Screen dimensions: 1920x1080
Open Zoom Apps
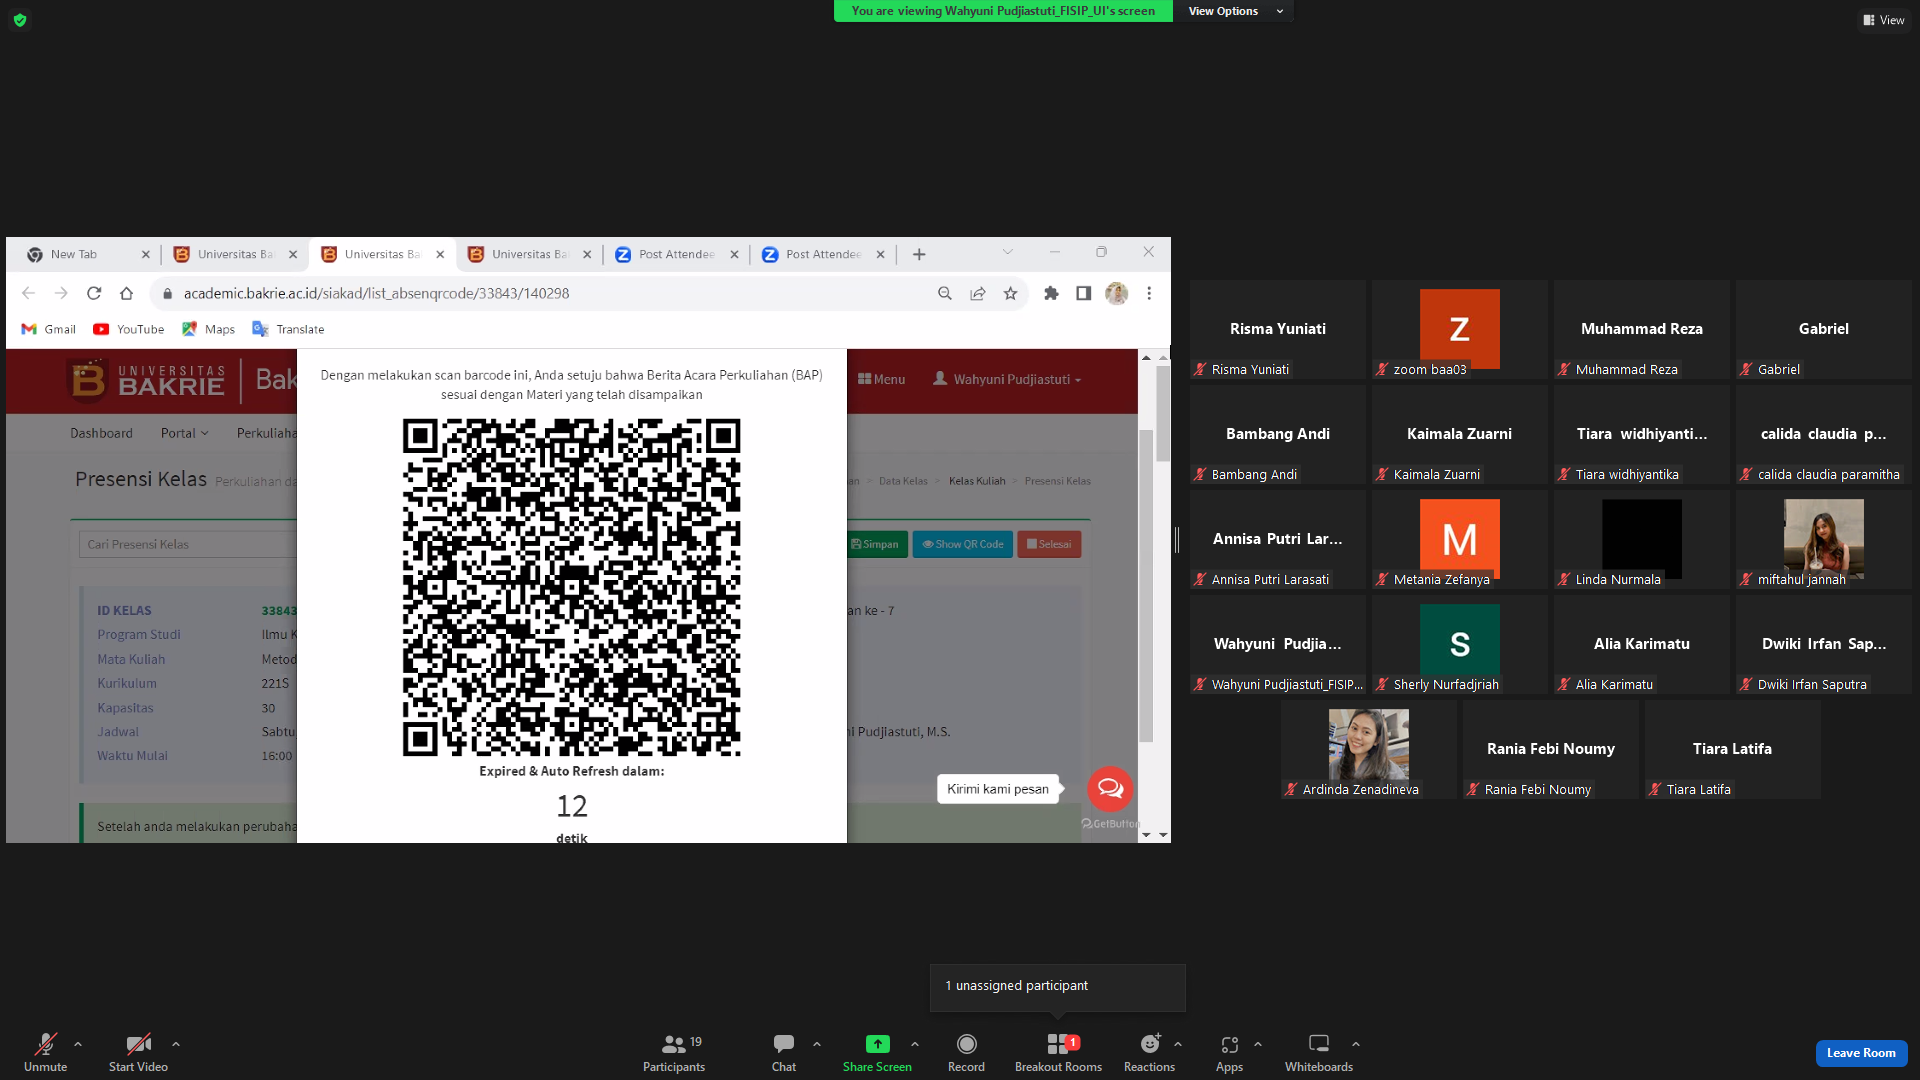[1229, 1052]
